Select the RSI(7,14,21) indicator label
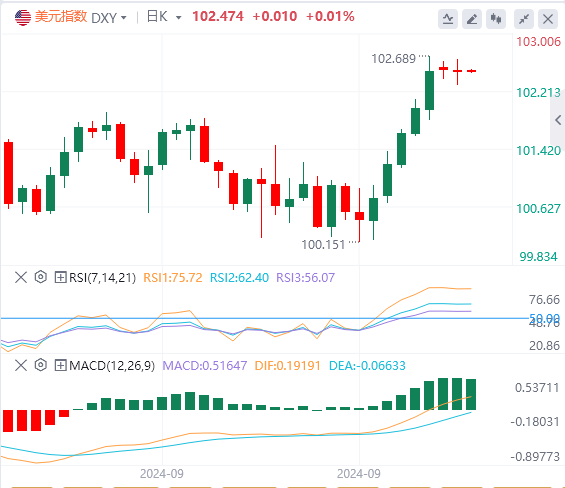565x488 pixels. (x=102, y=278)
